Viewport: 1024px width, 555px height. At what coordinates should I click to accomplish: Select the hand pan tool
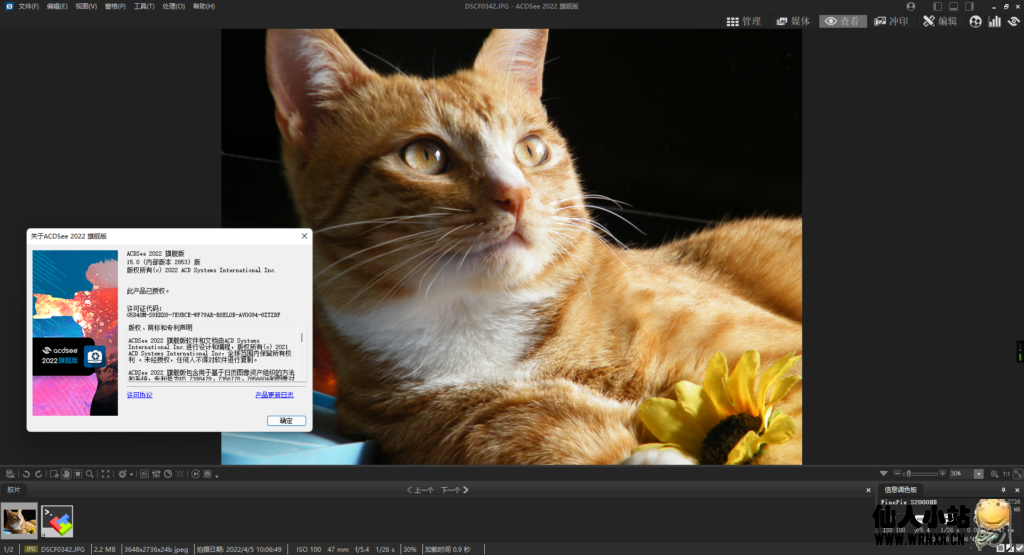(65, 474)
